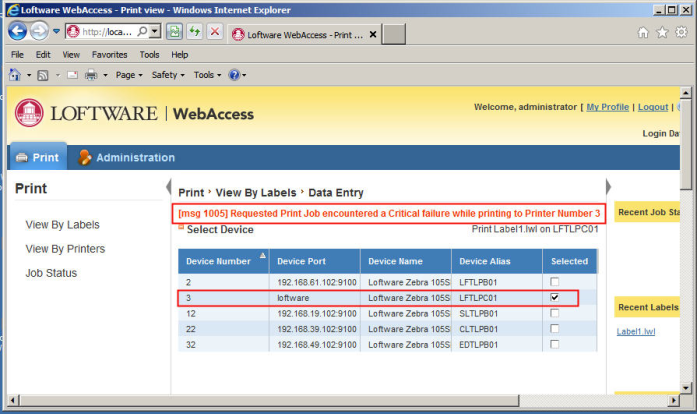The height and width of the screenshot is (414, 697).
Task: Sort by Selected column header
Action: tap(570, 261)
